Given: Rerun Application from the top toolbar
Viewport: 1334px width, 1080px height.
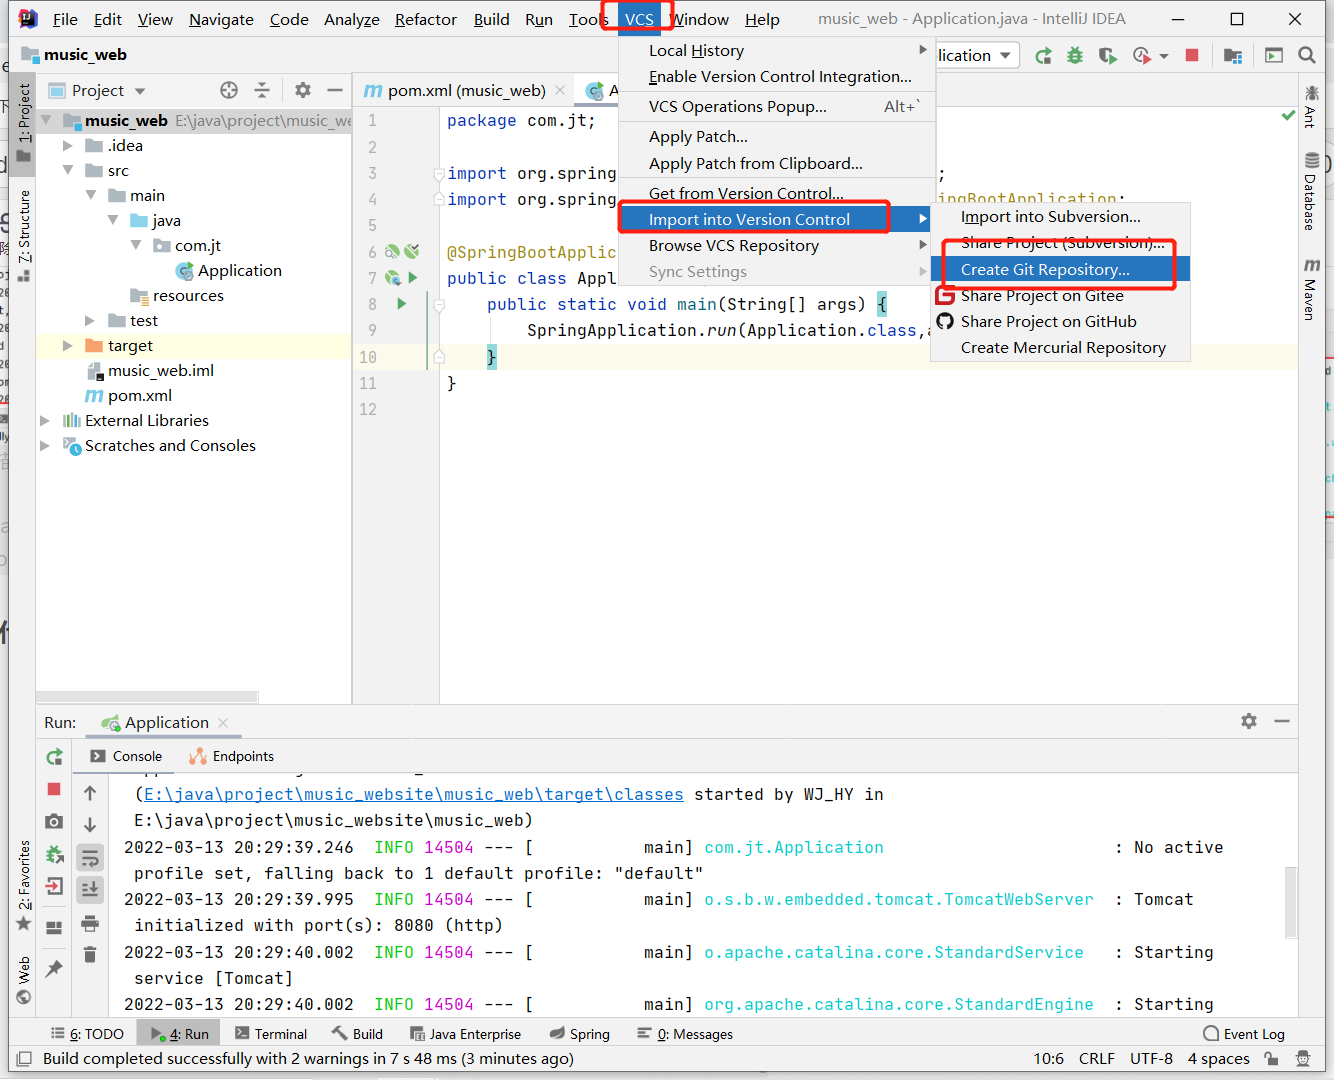Looking at the screenshot, I should coord(1043,55).
